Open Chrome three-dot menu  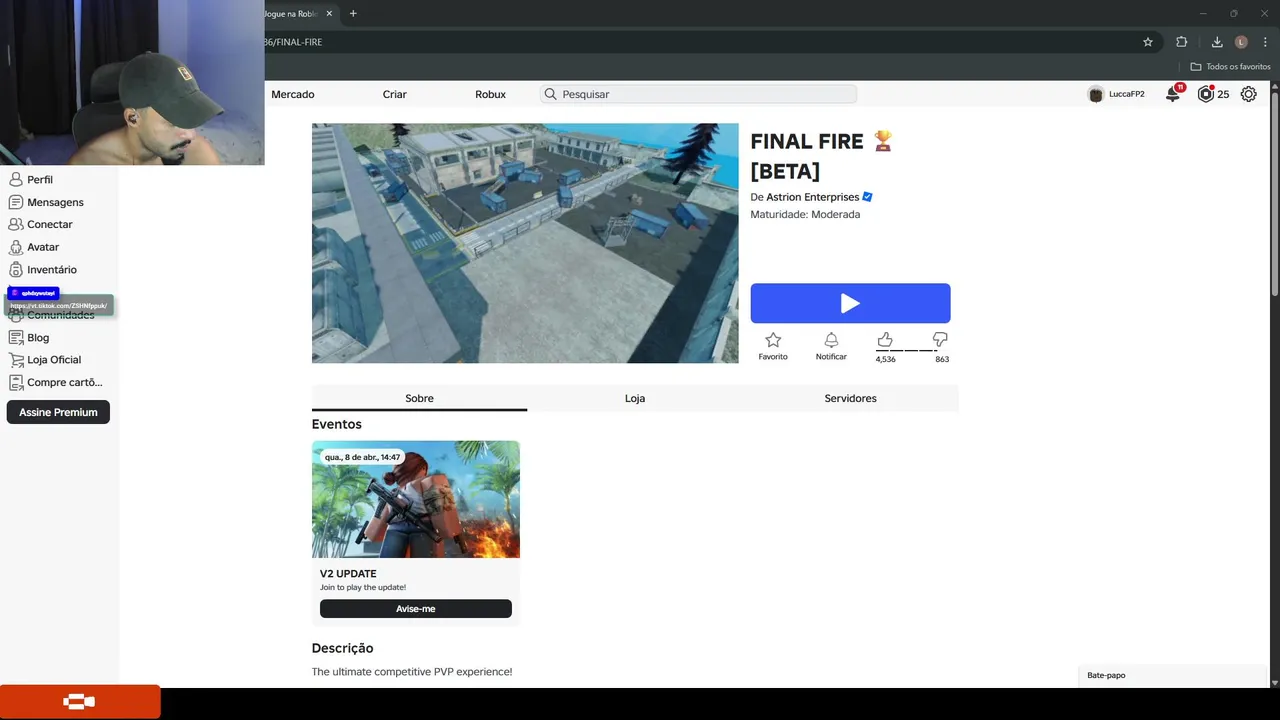(x=1265, y=42)
